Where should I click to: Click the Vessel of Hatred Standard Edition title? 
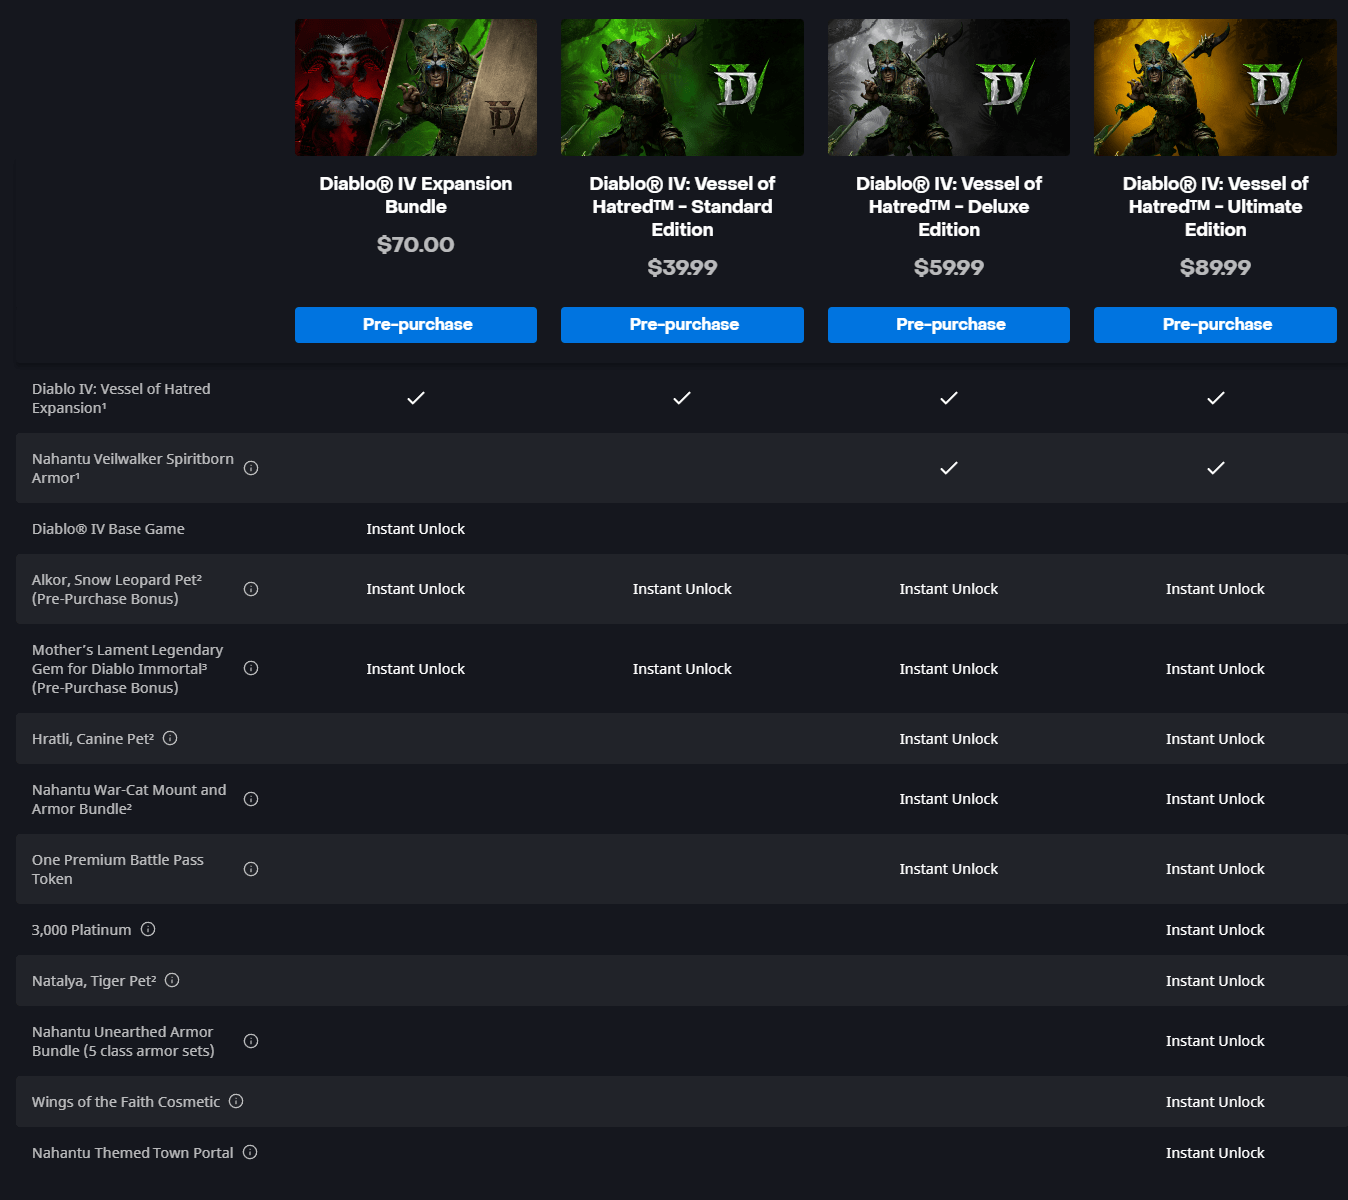tap(682, 206)
